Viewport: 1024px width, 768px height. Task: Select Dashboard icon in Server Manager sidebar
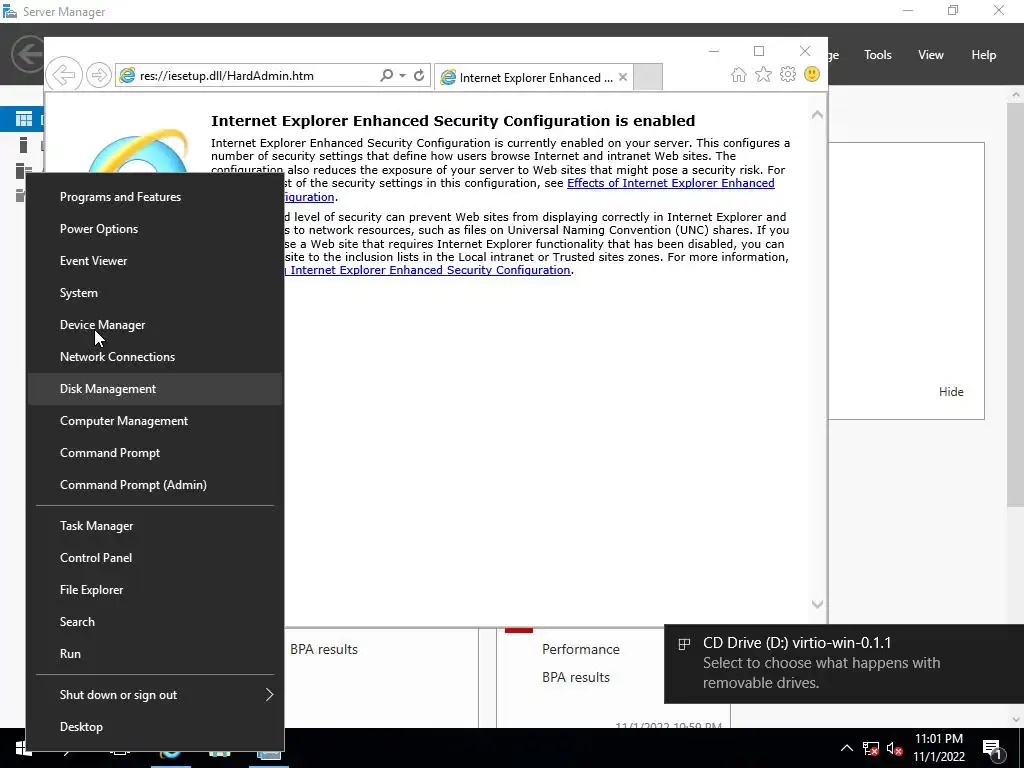click(24, 119)
